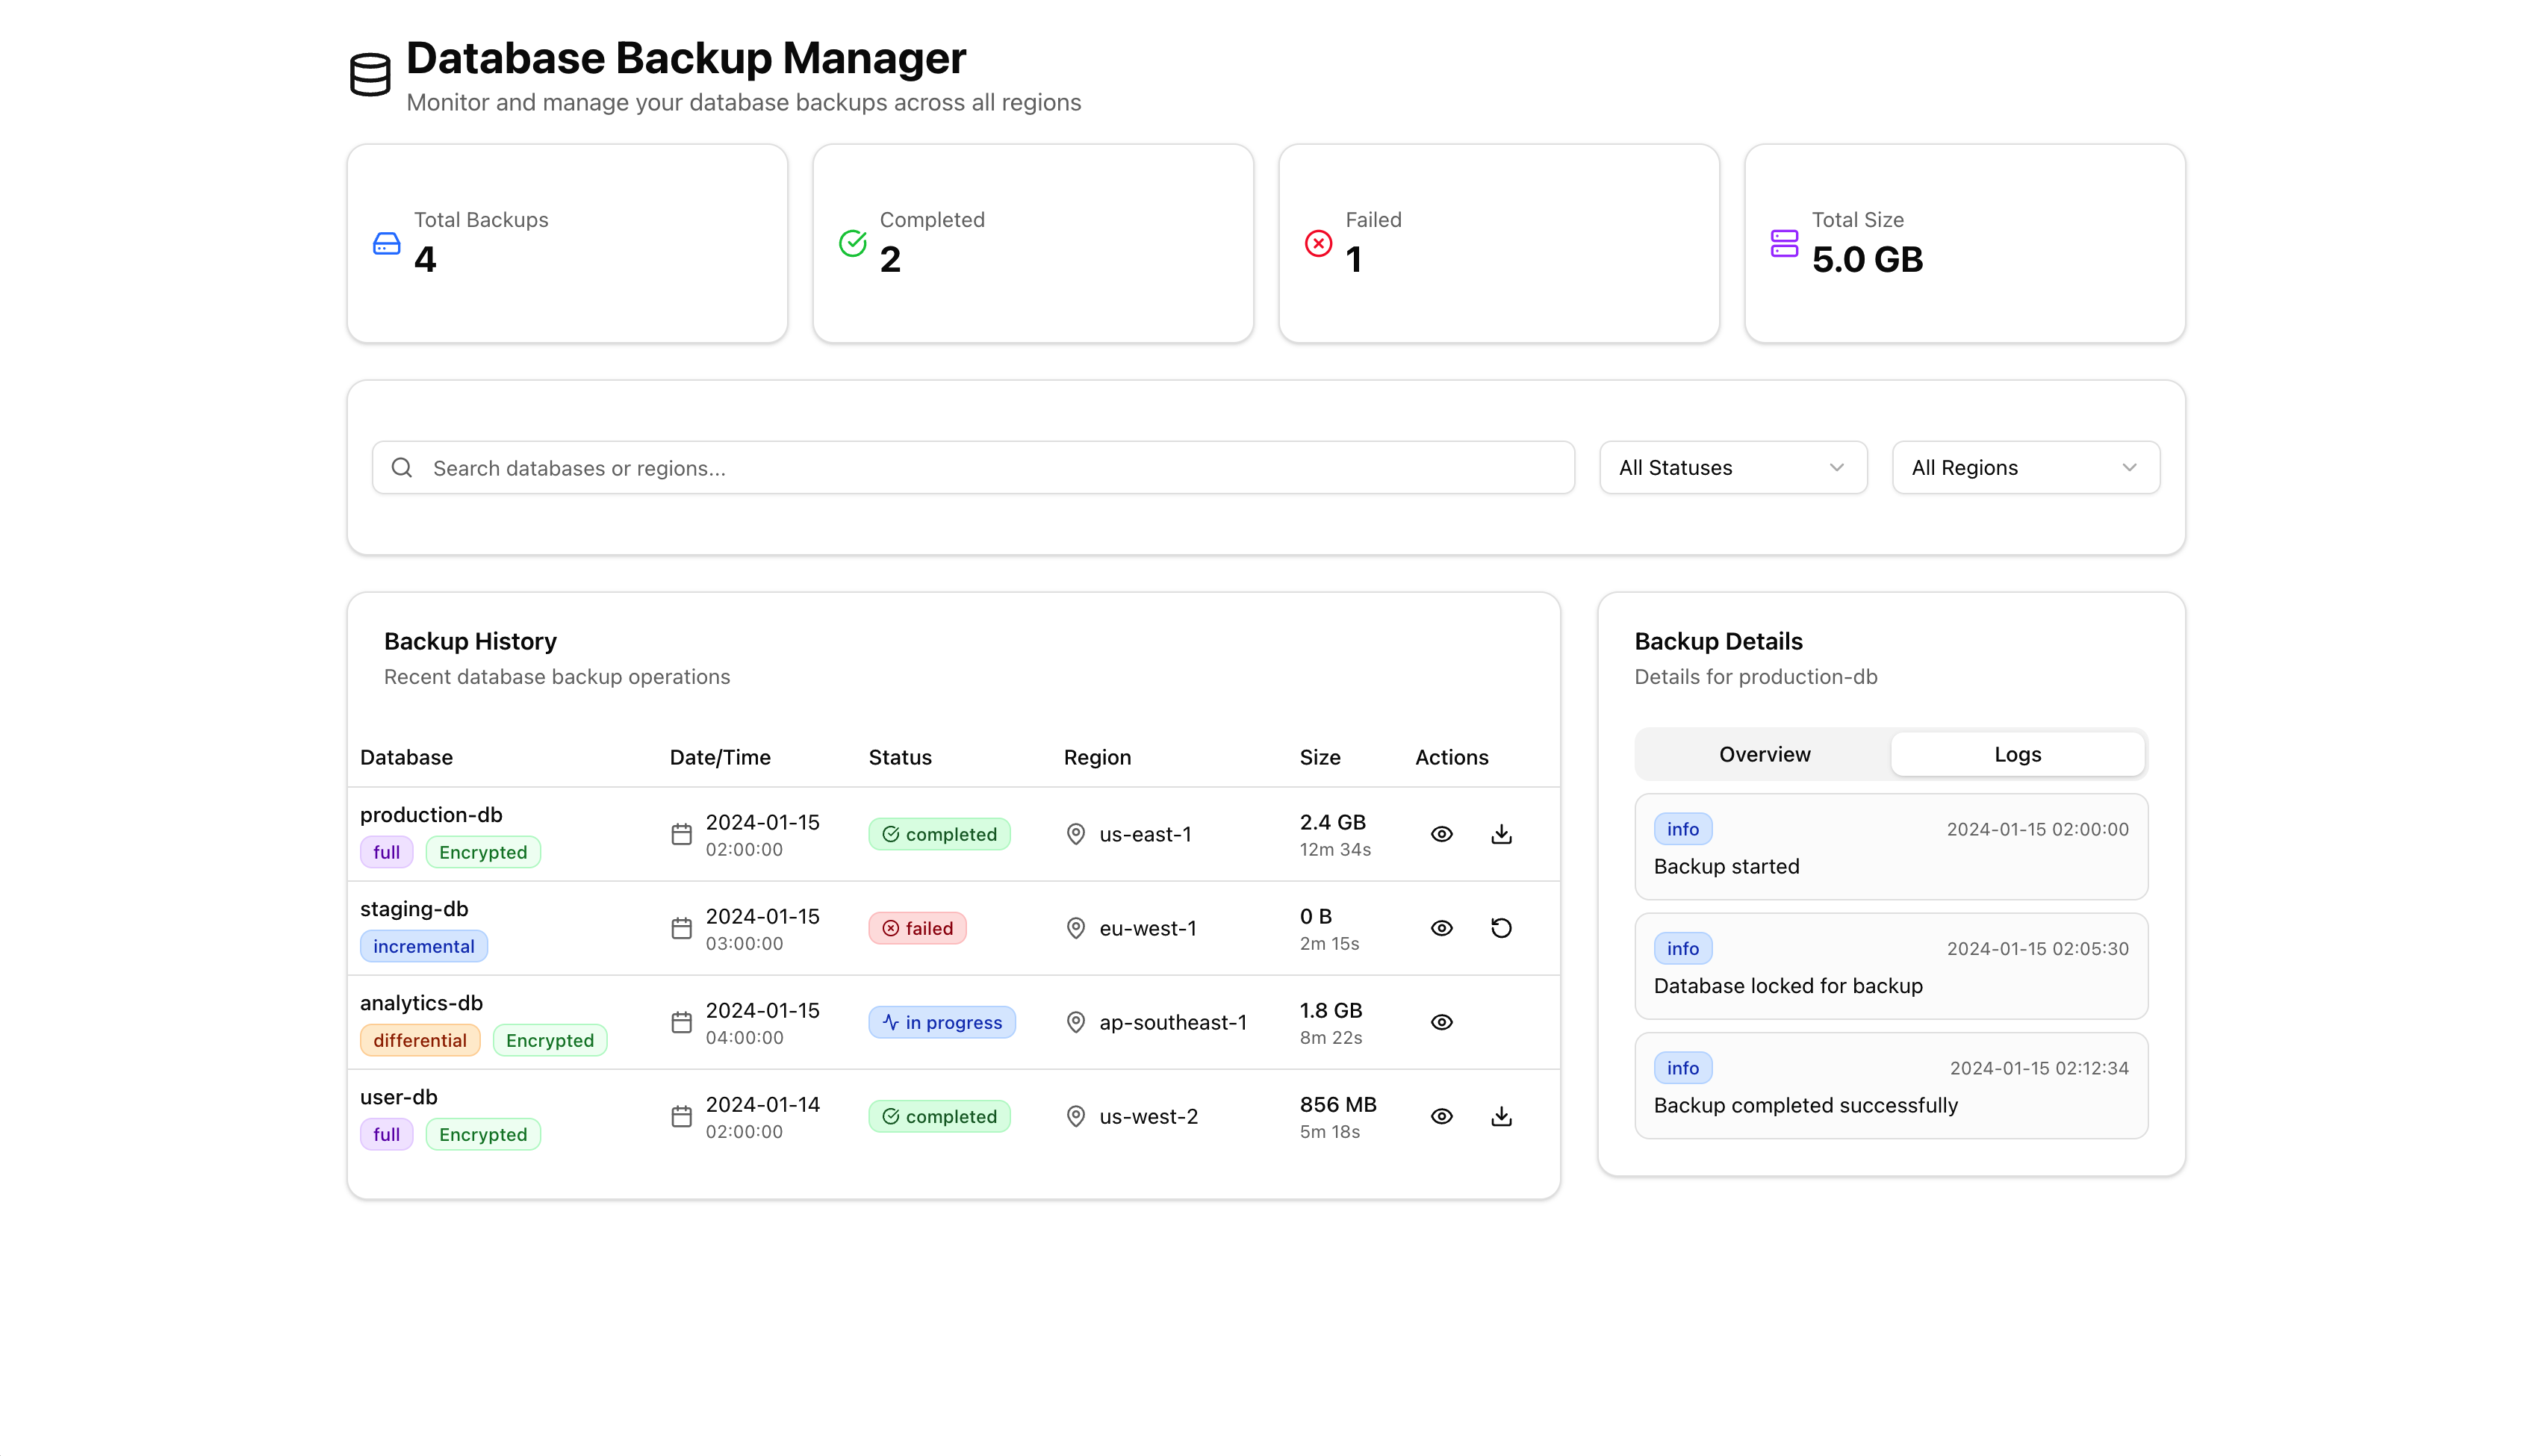This screenshot has width=2530, height=1456.
Task: Click the Encrypted tag under analytics-db
Action: click(x=550, y=1040)
